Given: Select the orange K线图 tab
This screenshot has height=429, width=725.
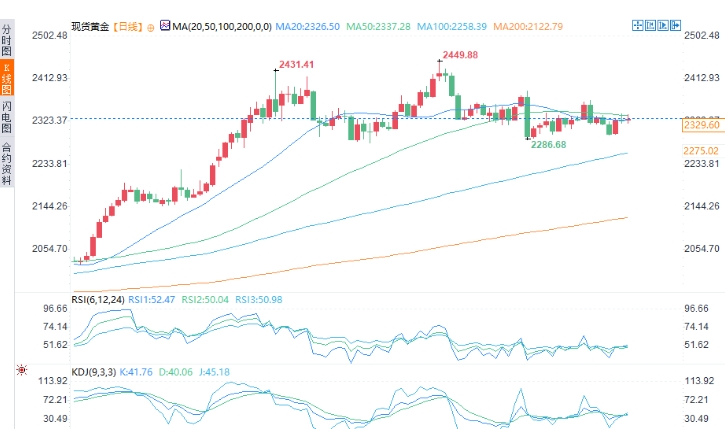Looking at the screenshot, I should click(6, 78).
